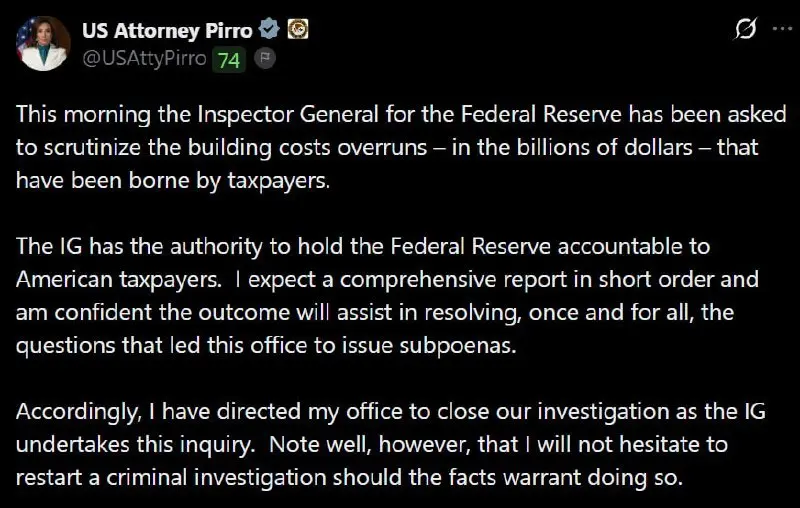Click the words 'Note well, however'
The width and height of the screenshot is (800, 508).
tap(370, 444)
